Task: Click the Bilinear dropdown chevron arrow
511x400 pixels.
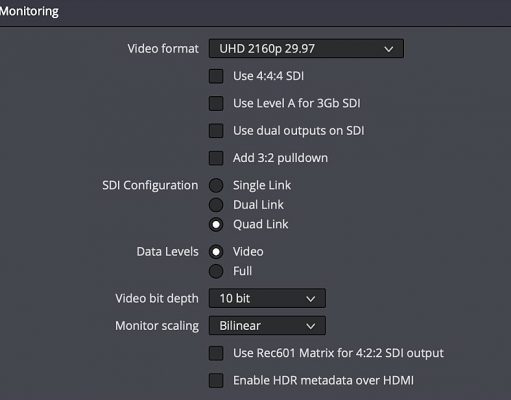Action: click(x=311, y=326)
